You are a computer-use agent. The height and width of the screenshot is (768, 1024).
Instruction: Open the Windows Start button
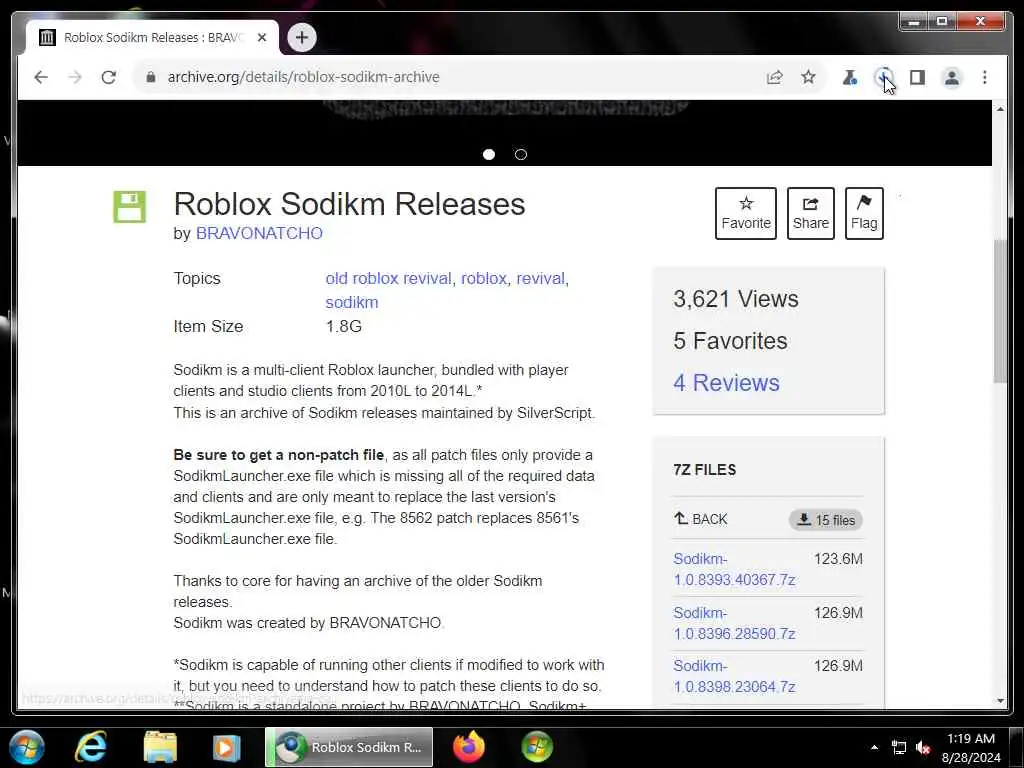26,747
